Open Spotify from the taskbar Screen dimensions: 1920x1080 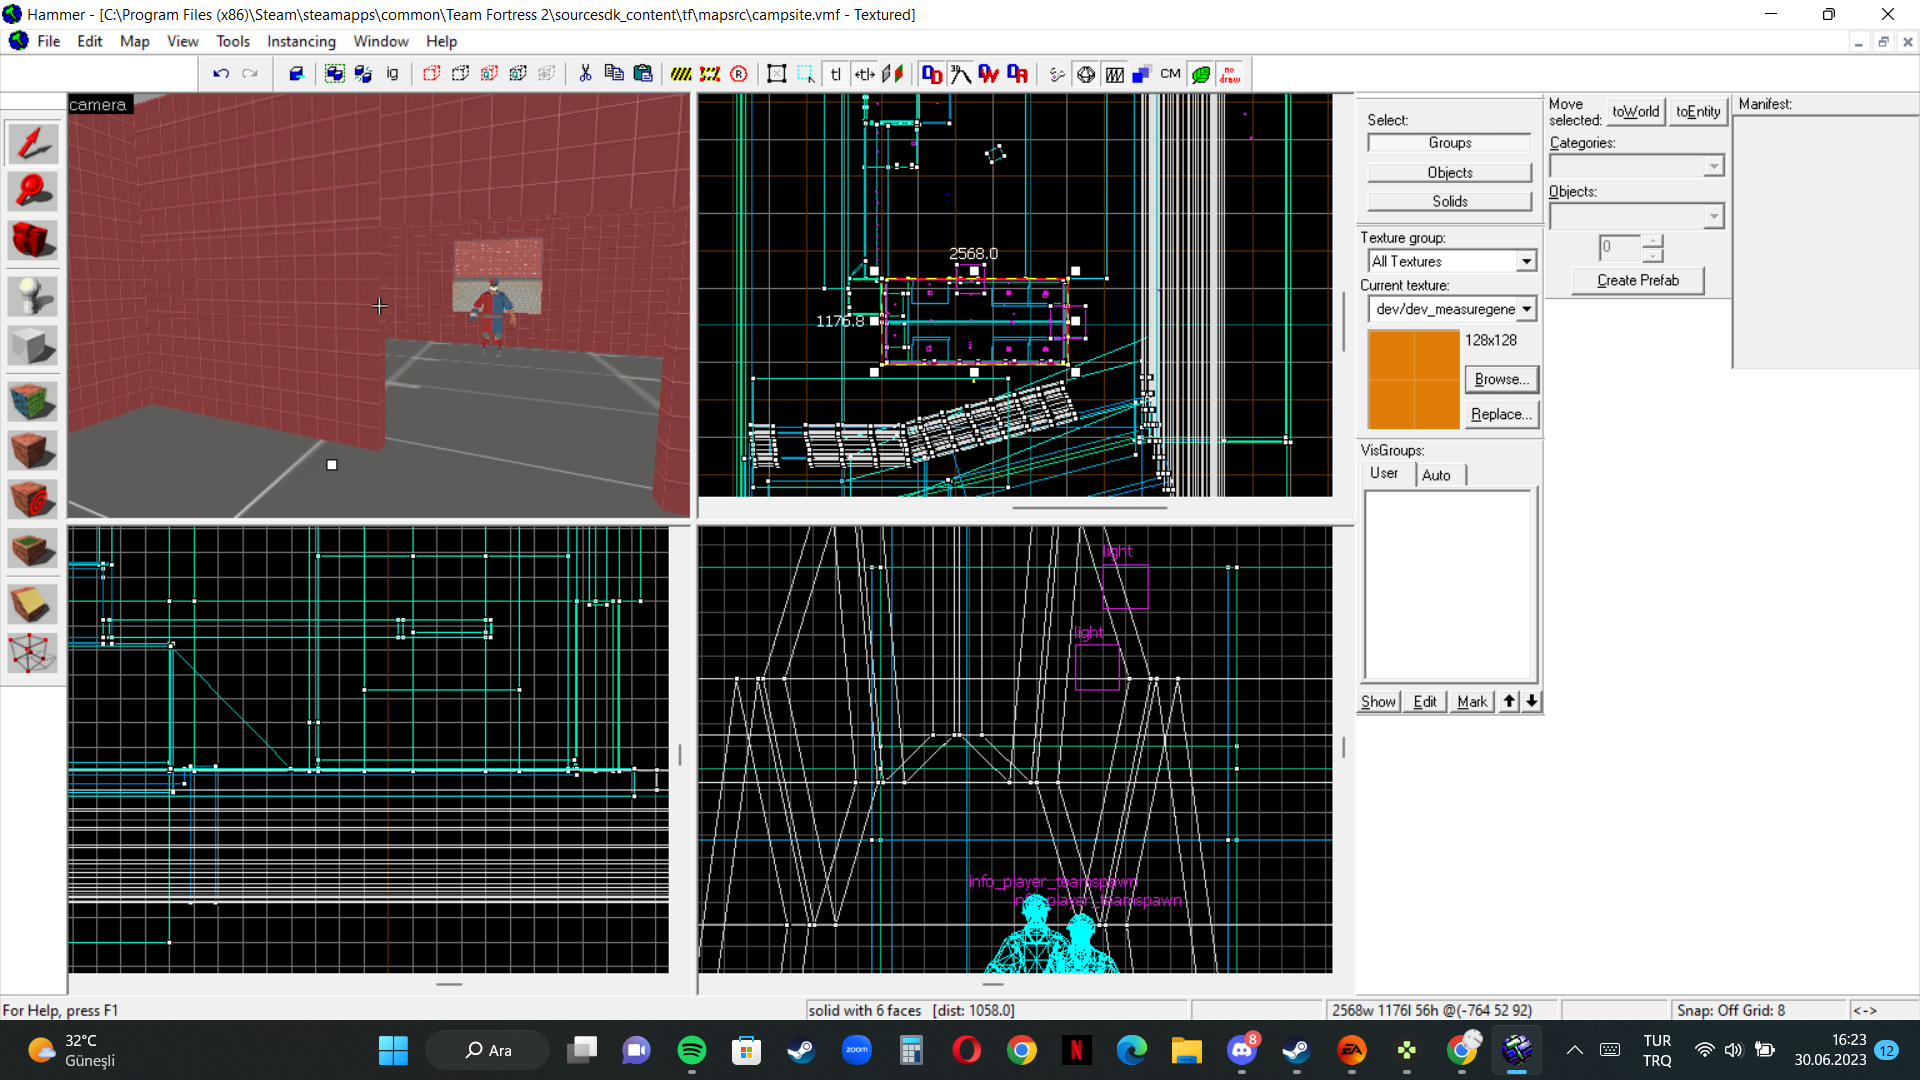pos(692,1050)
